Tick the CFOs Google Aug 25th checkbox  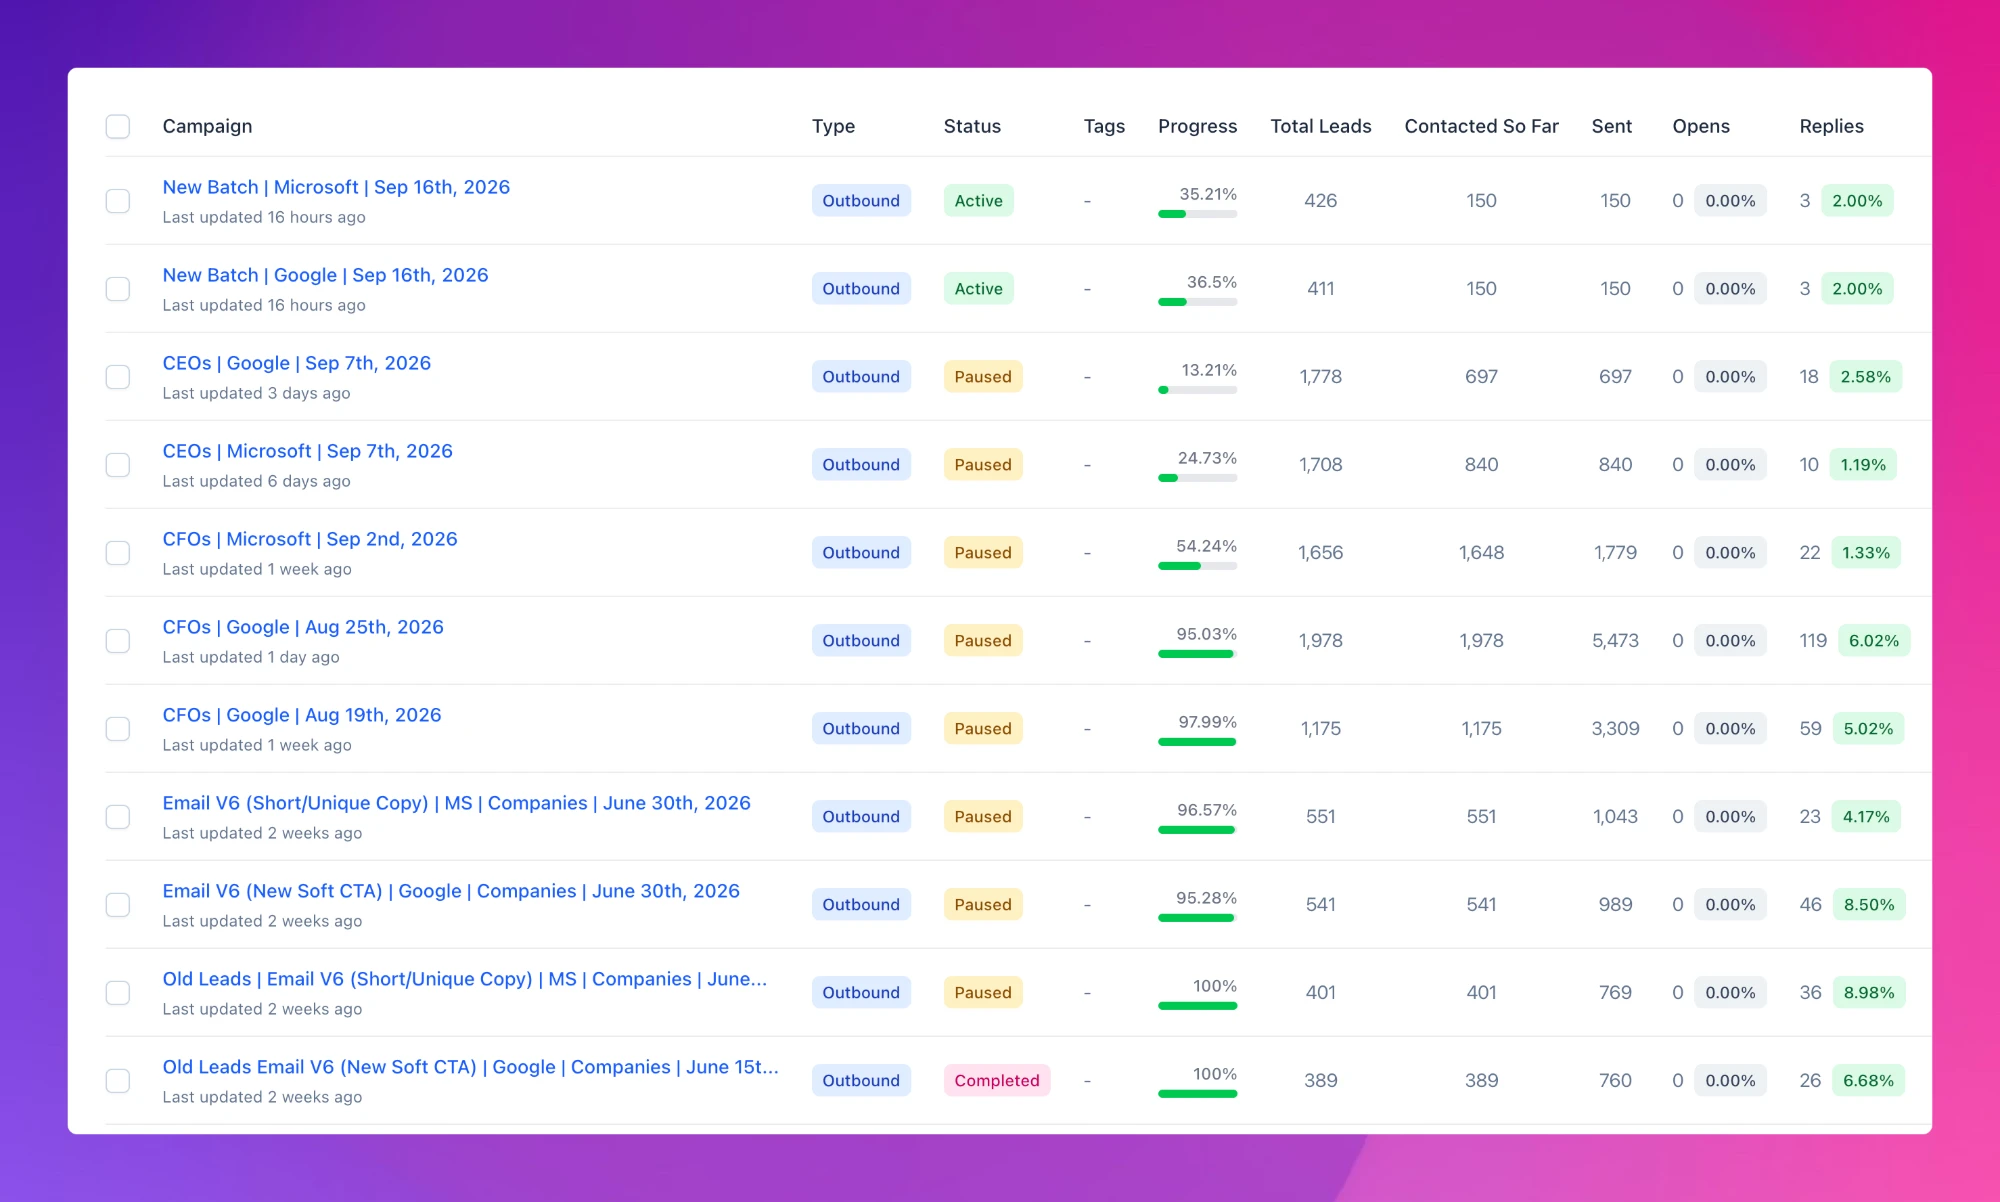click(x=118, y=641)
